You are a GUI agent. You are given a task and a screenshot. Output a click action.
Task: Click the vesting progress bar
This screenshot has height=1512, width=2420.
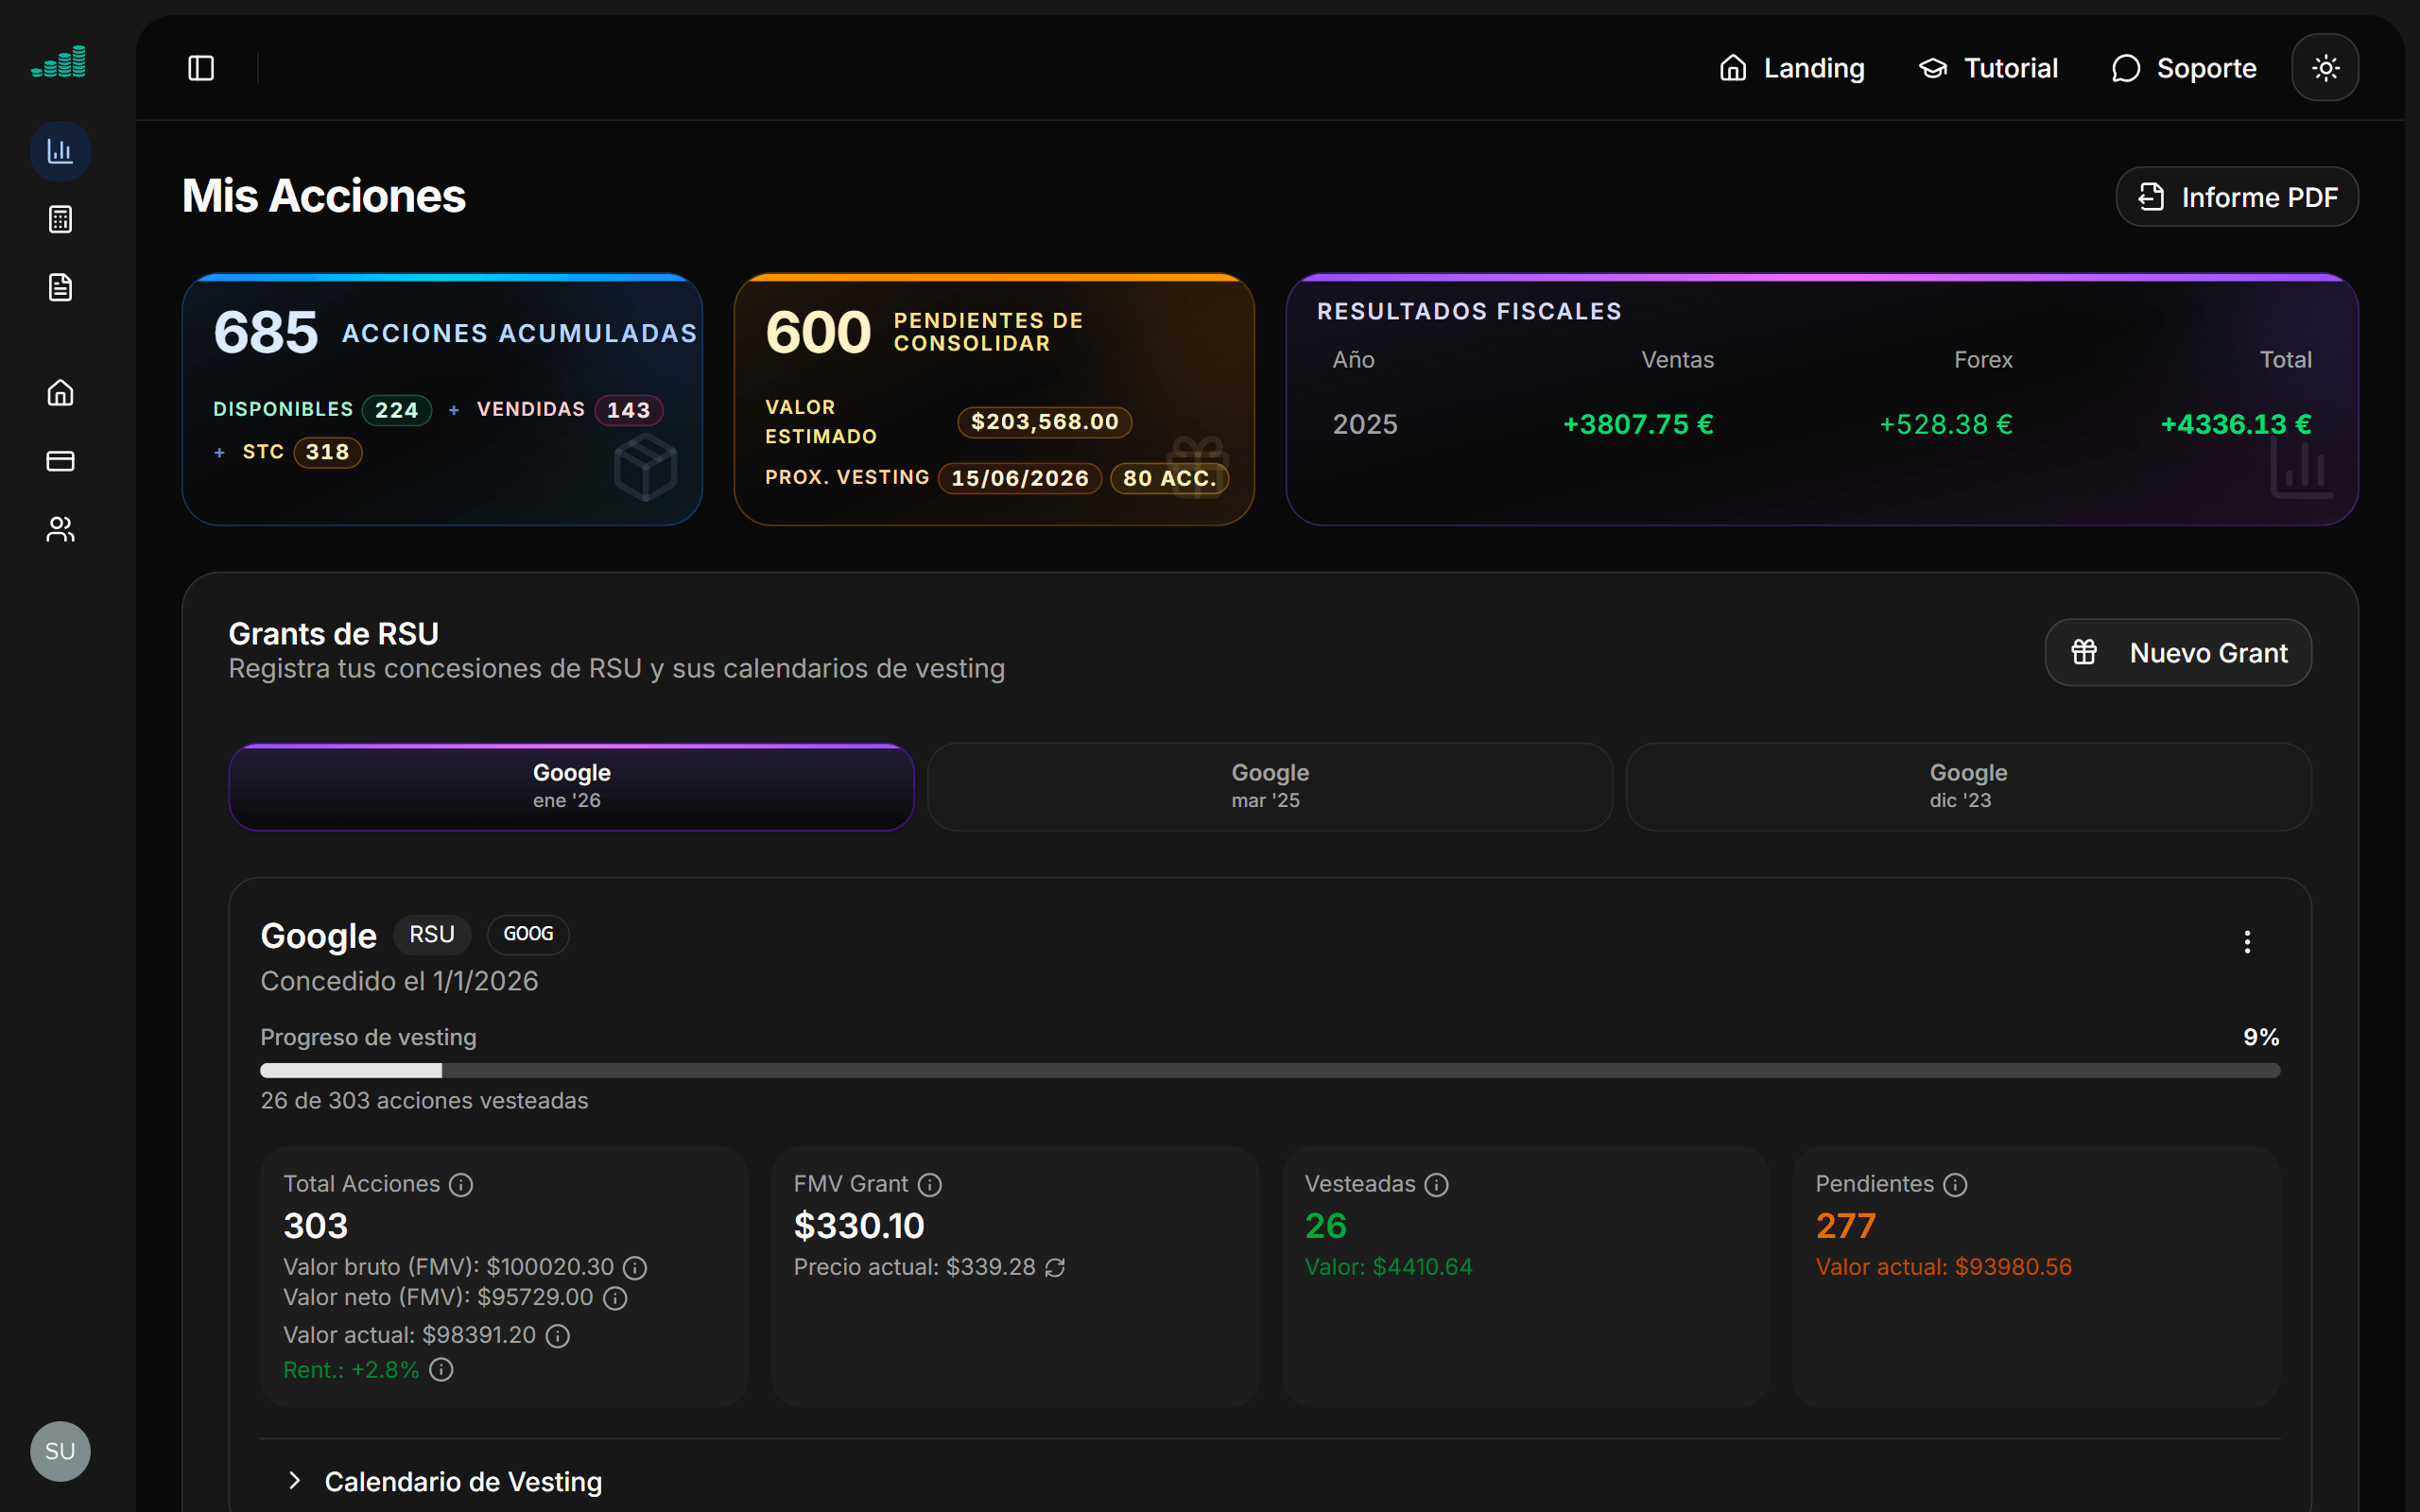pyautogui.click(x=1270, y=1070)
